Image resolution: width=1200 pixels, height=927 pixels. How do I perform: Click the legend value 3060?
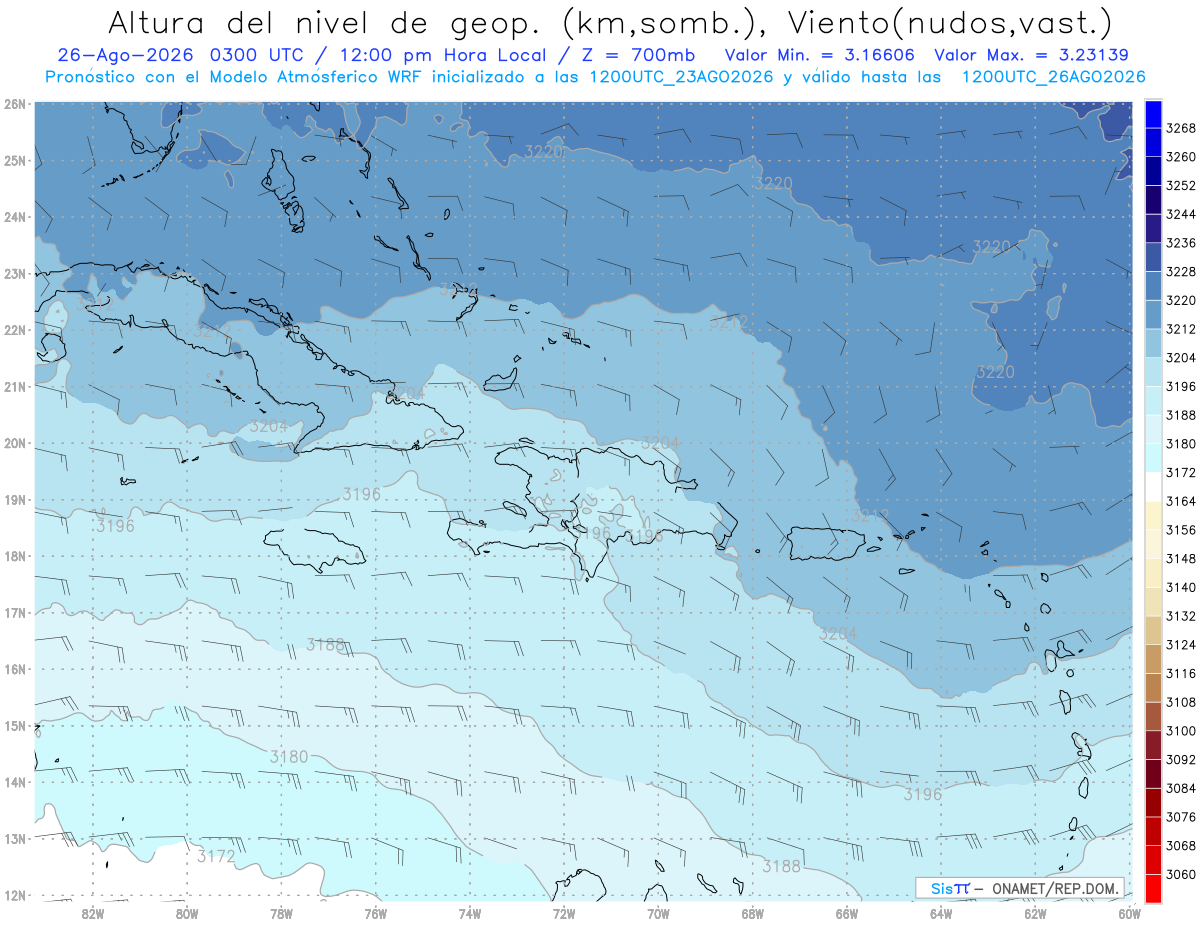pyautogui.click(x=1181, y=874)
